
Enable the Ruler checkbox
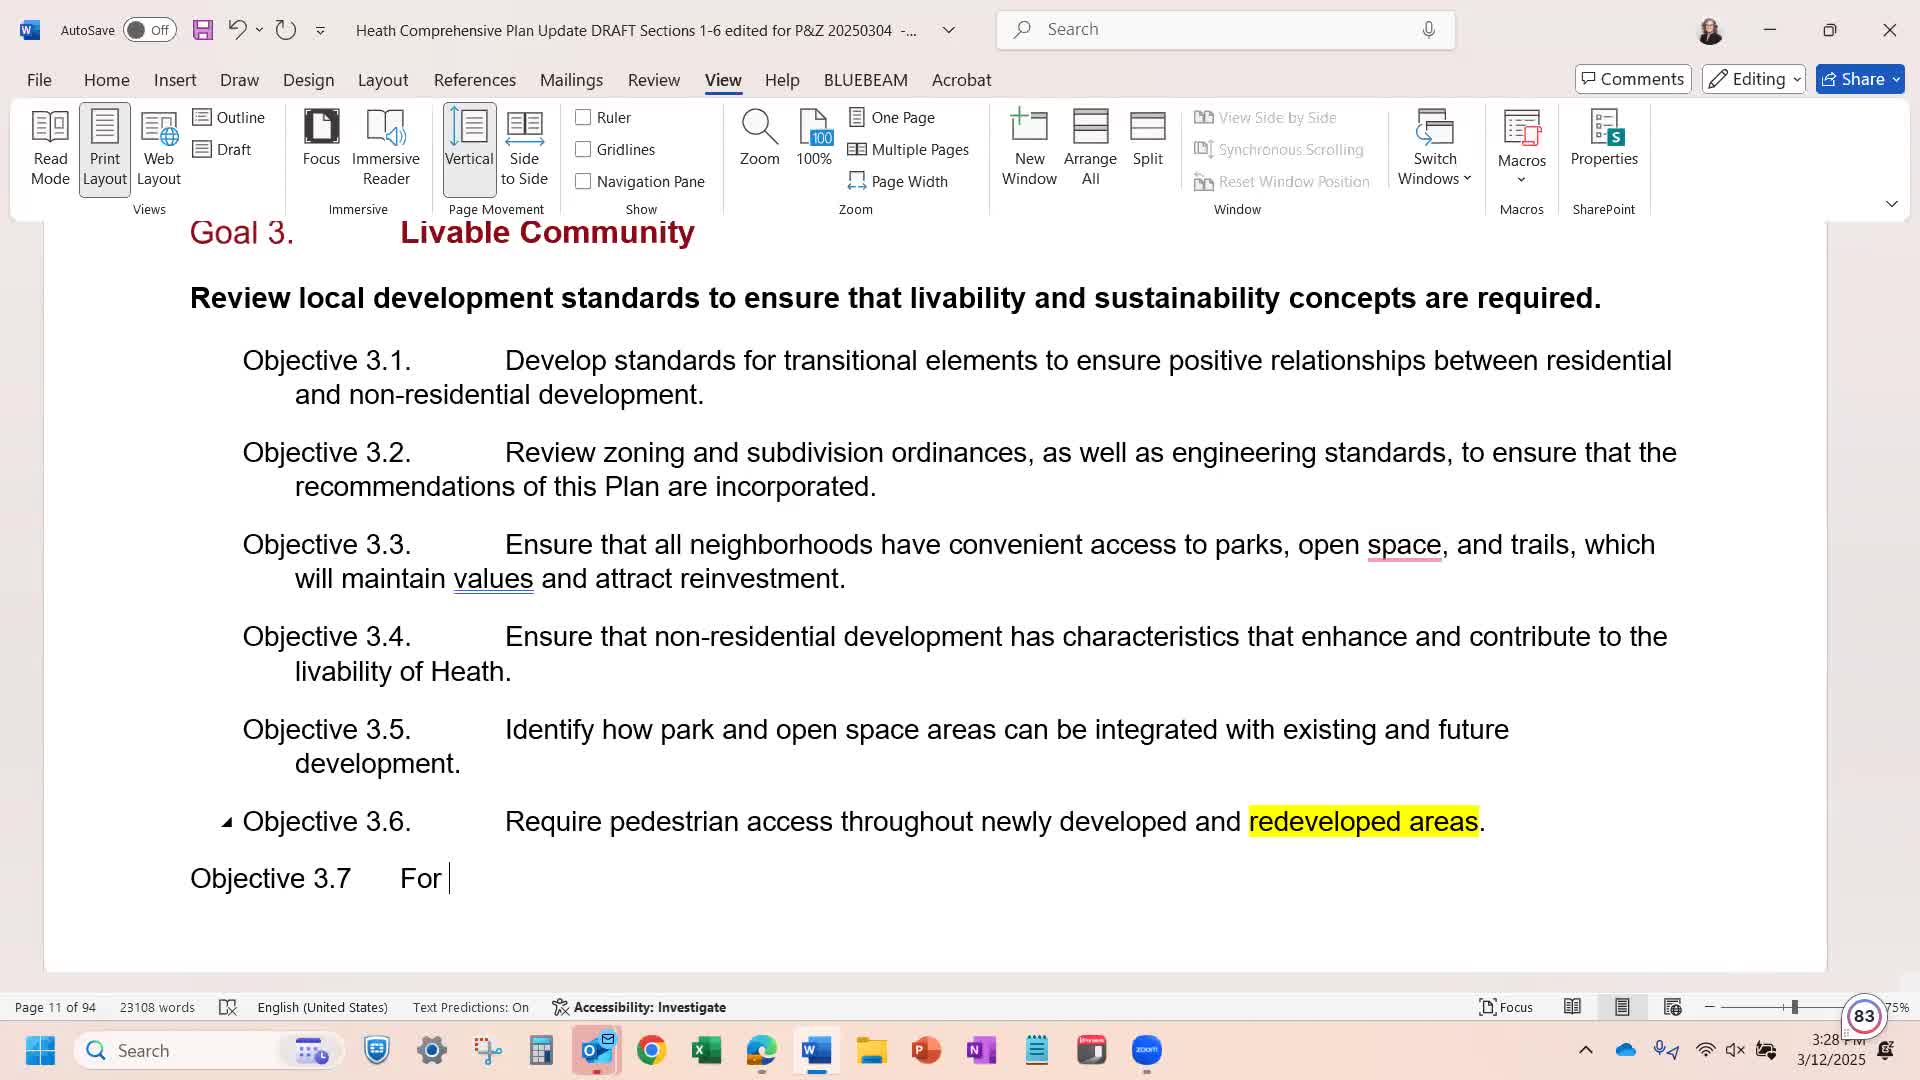point(583,118)
